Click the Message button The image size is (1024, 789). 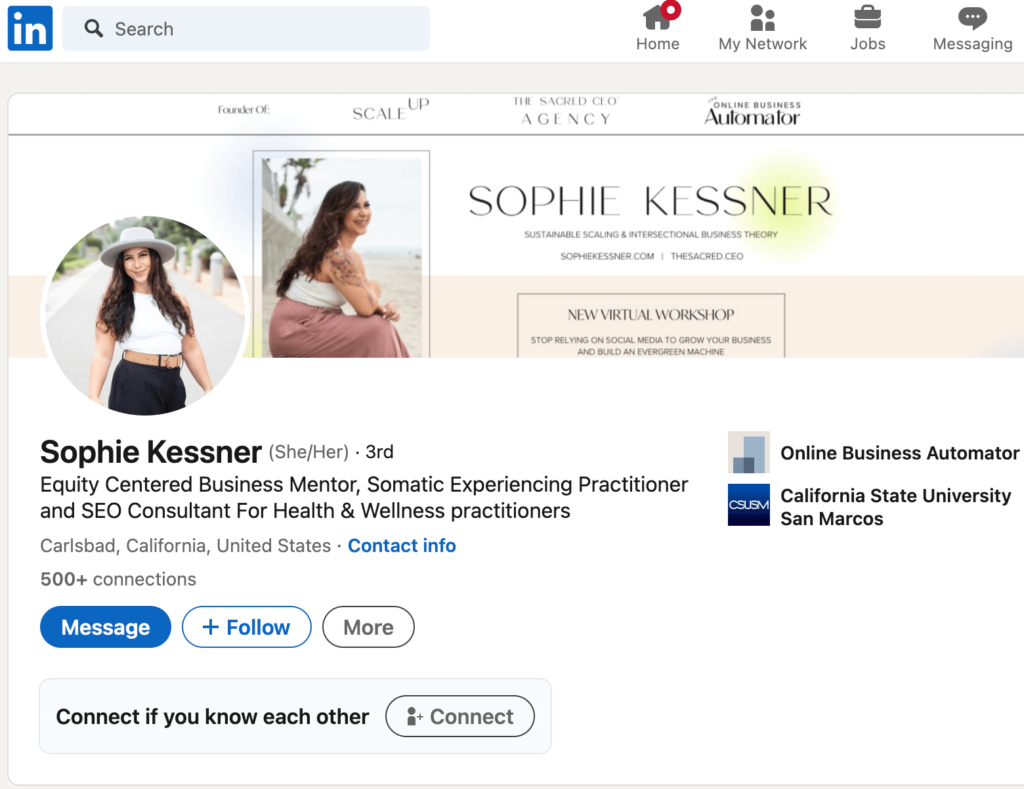105,627
